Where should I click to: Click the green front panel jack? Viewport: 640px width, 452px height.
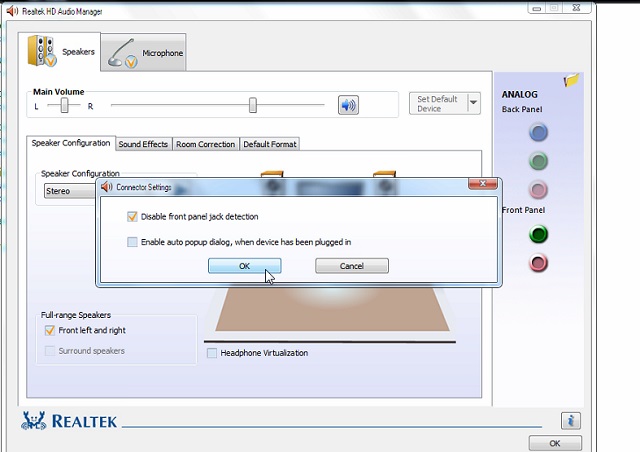(539, 235)
